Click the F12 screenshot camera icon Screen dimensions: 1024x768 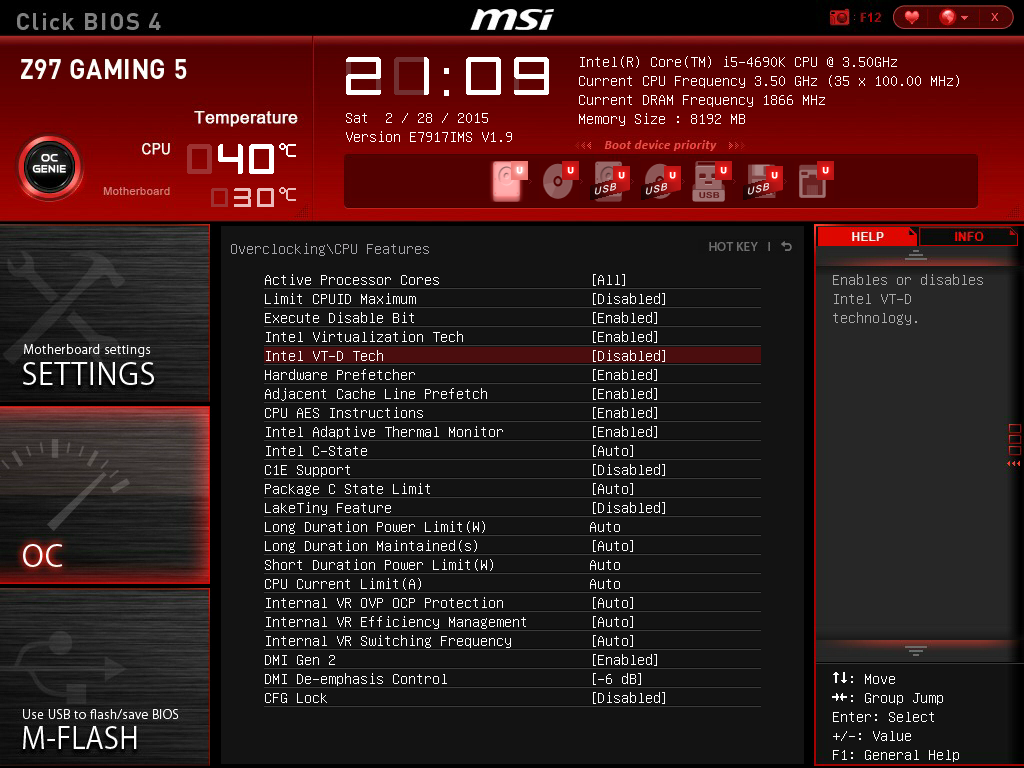pyautogui.click(x=839, y=17)
